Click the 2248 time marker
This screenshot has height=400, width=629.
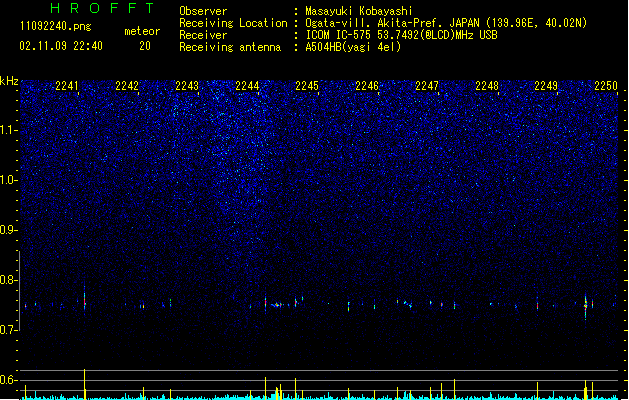click(487, 86)
